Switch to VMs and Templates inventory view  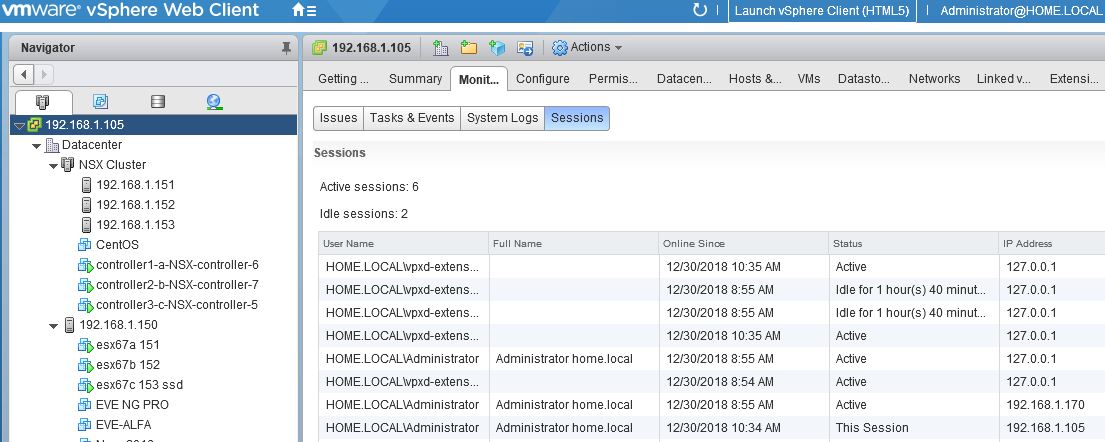tap(101, 102)
